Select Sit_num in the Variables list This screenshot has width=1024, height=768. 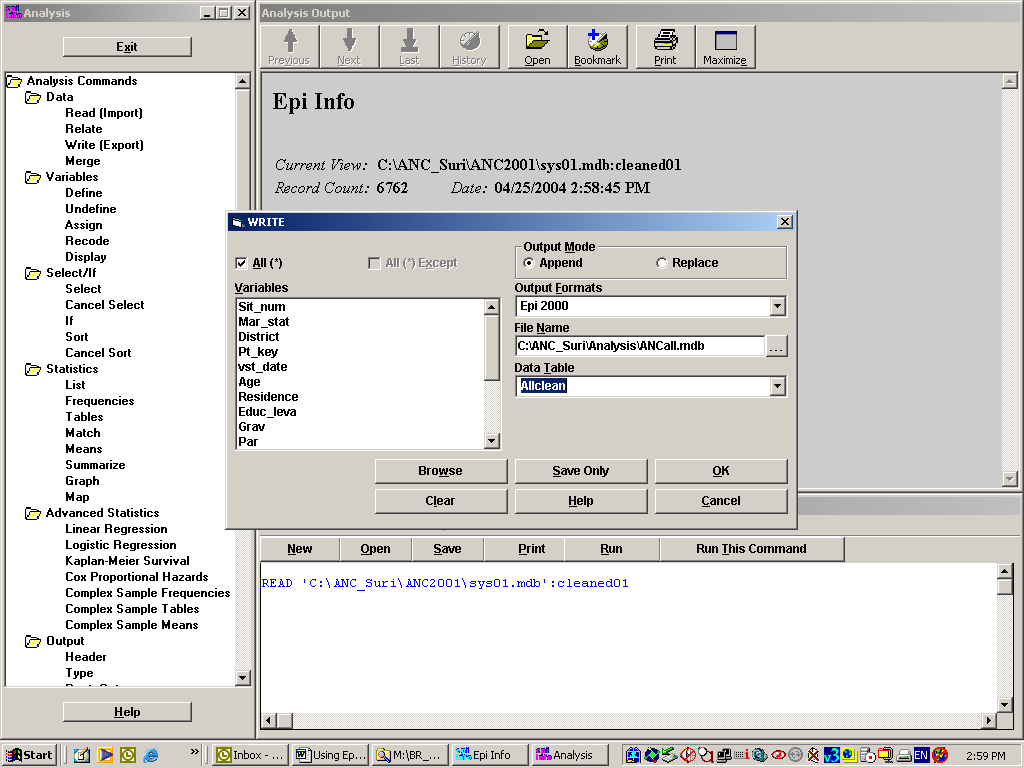click(x=262, y=307)
